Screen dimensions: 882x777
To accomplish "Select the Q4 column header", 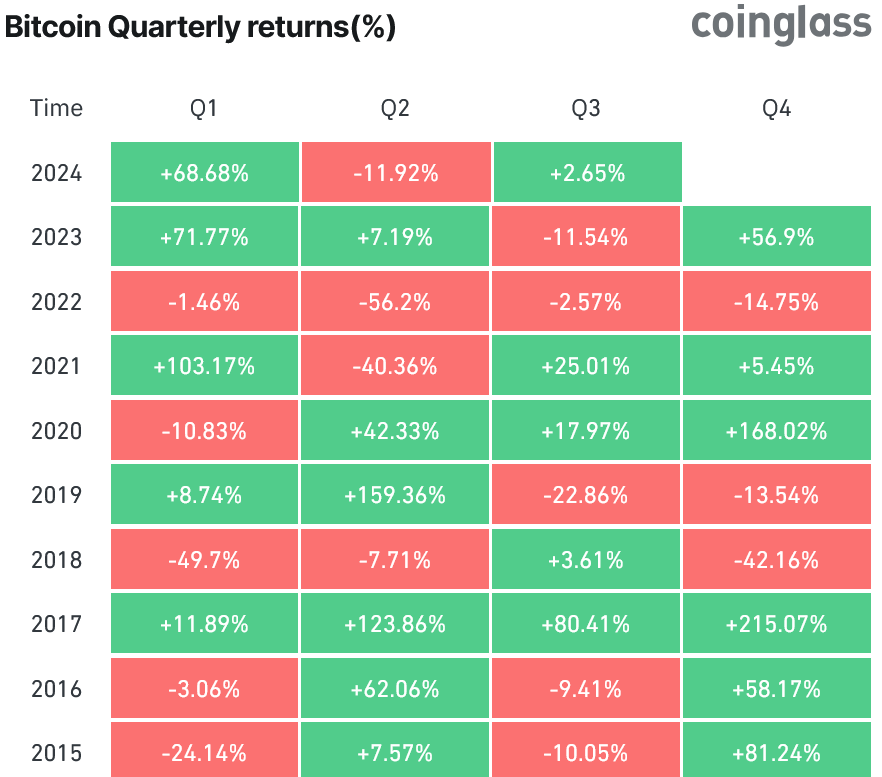I will (x=776, y=108).
